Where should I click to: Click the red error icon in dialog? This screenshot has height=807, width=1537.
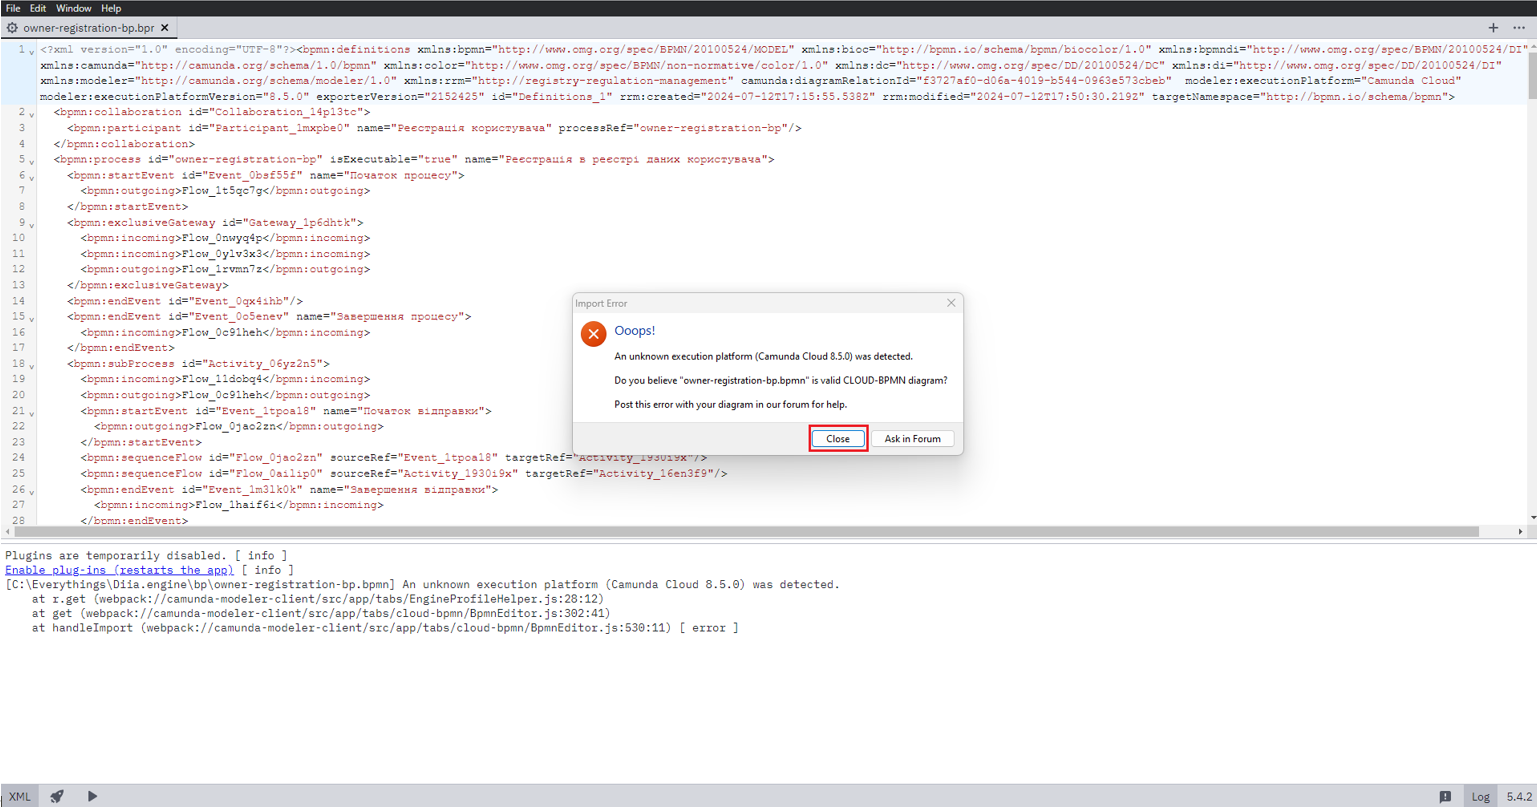pyautogui.click(x=593, y=334)
